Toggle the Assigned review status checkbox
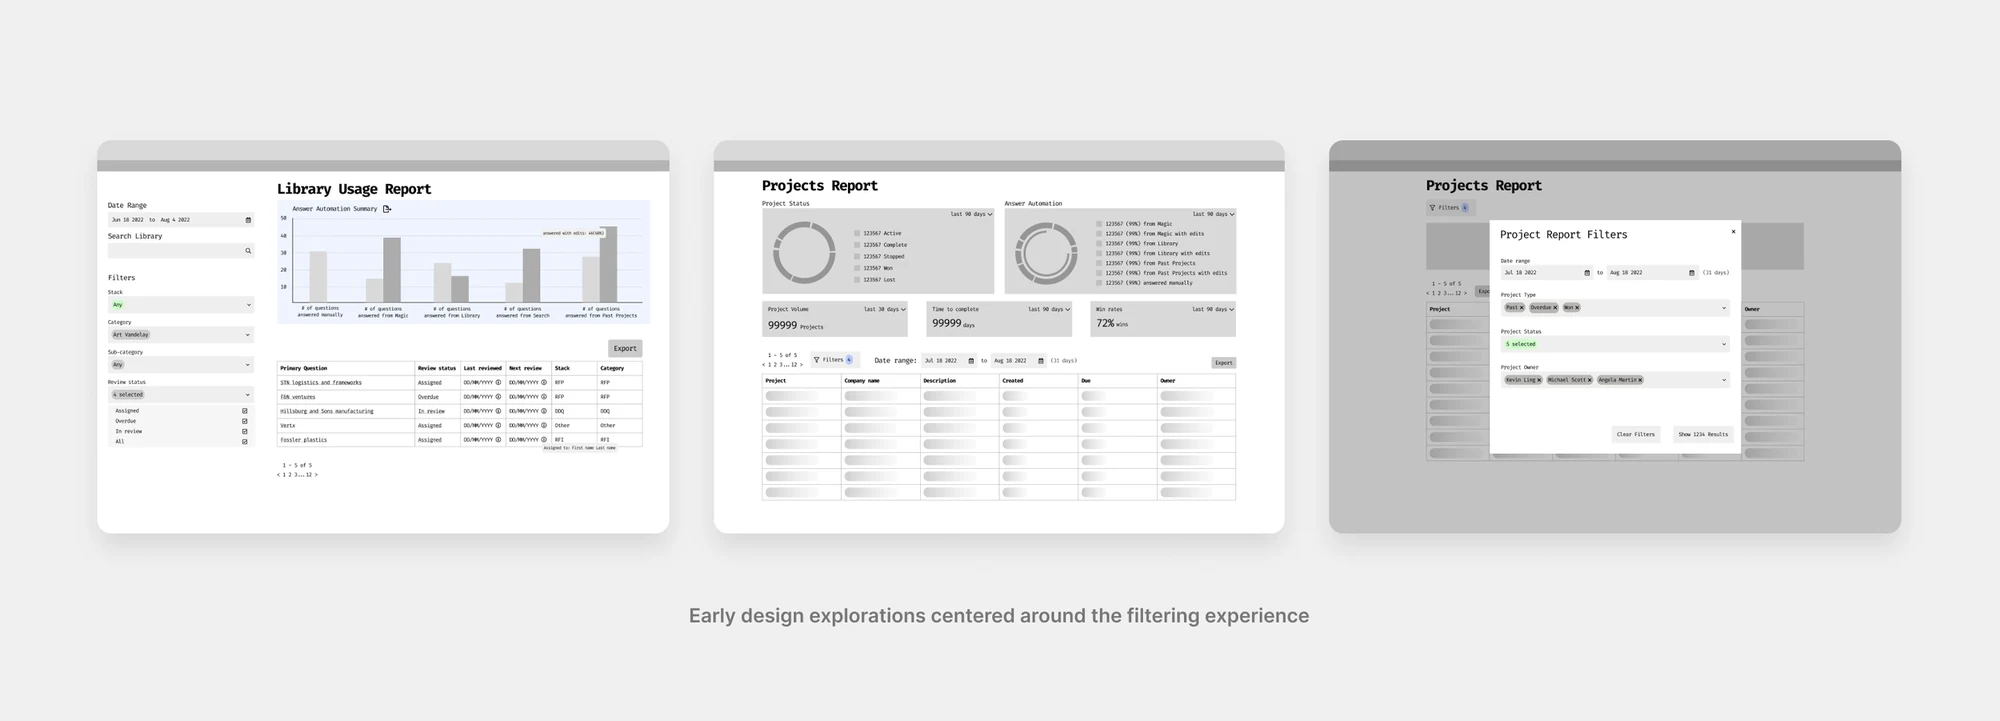Screen dimensions: 2000x721 [x=245, y=411]
